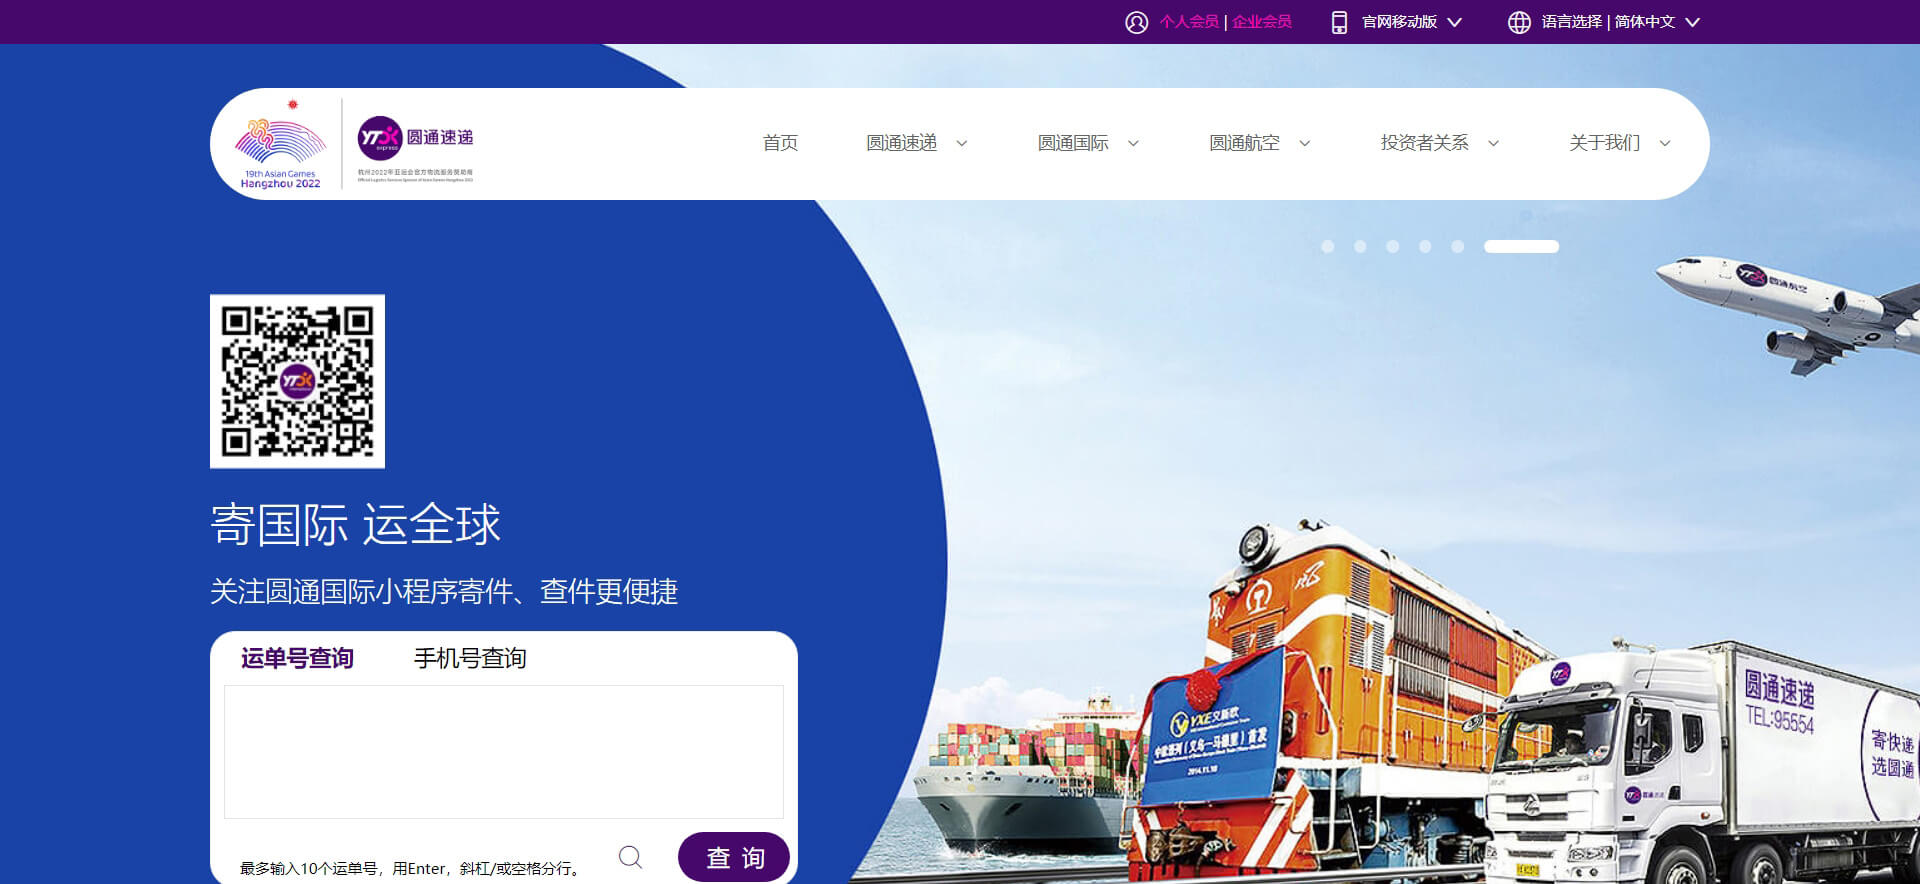Click the mobile phone icon in top bar
The image size is (1920, 884).
[1339, 22]
